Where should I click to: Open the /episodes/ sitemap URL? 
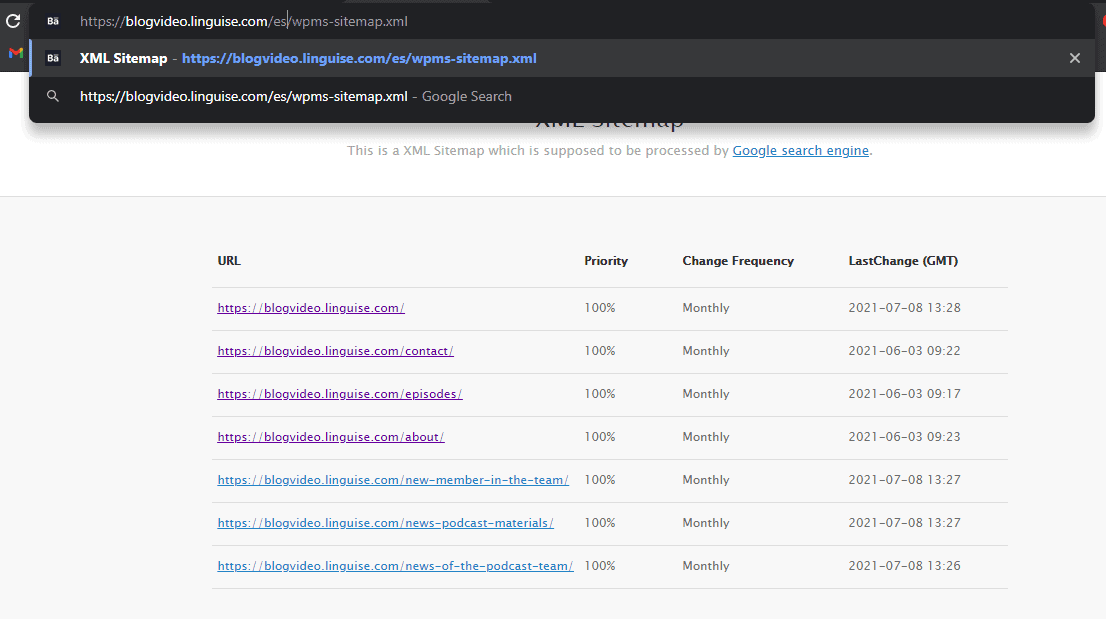click(x=339, y=393)
